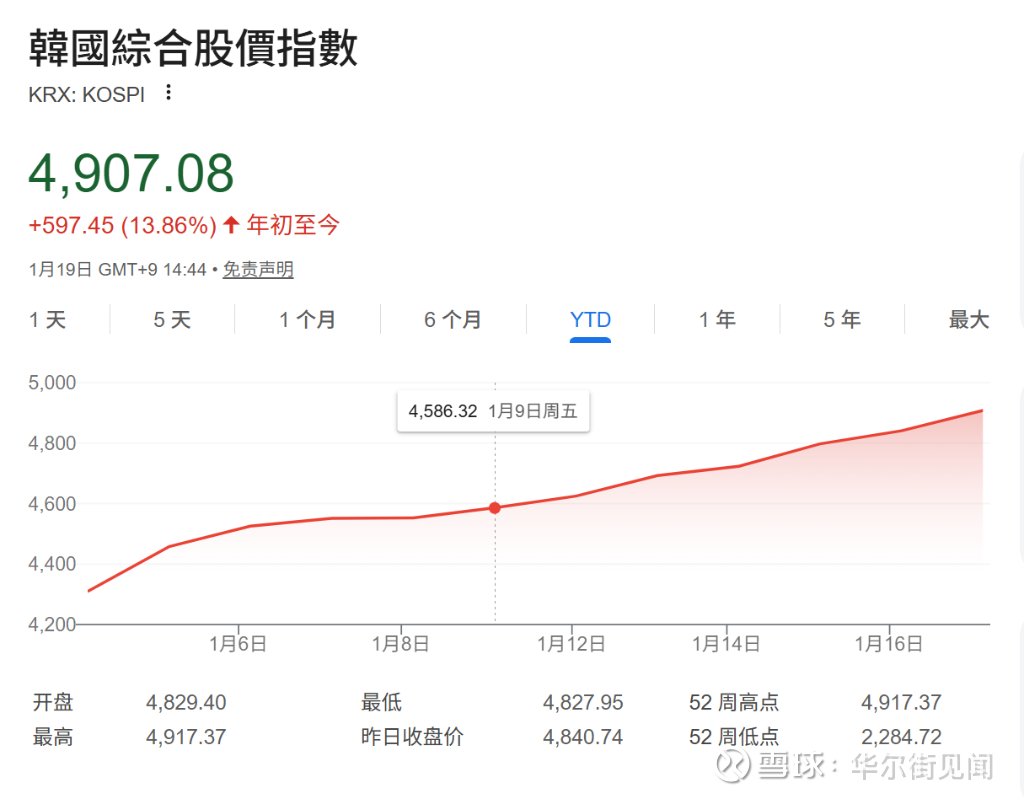Show the 最大 historical range
The height and width of the screenshot is (798, 1024).
[968, 319]
